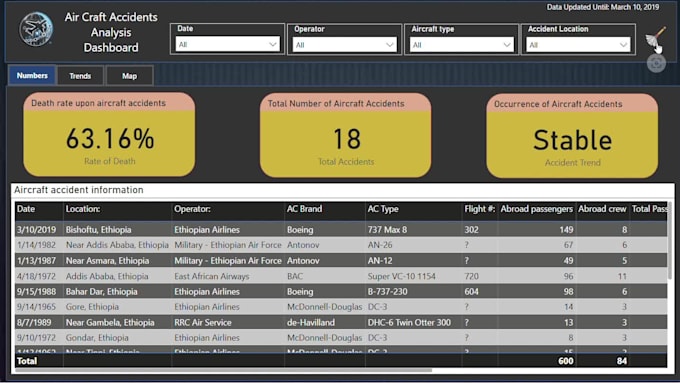Click the AC Type column header

[x=383, y=209]
